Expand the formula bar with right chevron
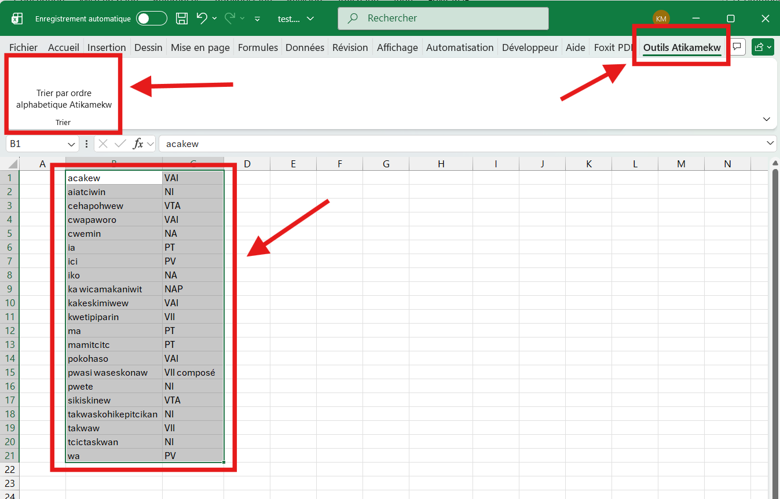The height and width of the screenshot is (499, 780). (770, 143)
